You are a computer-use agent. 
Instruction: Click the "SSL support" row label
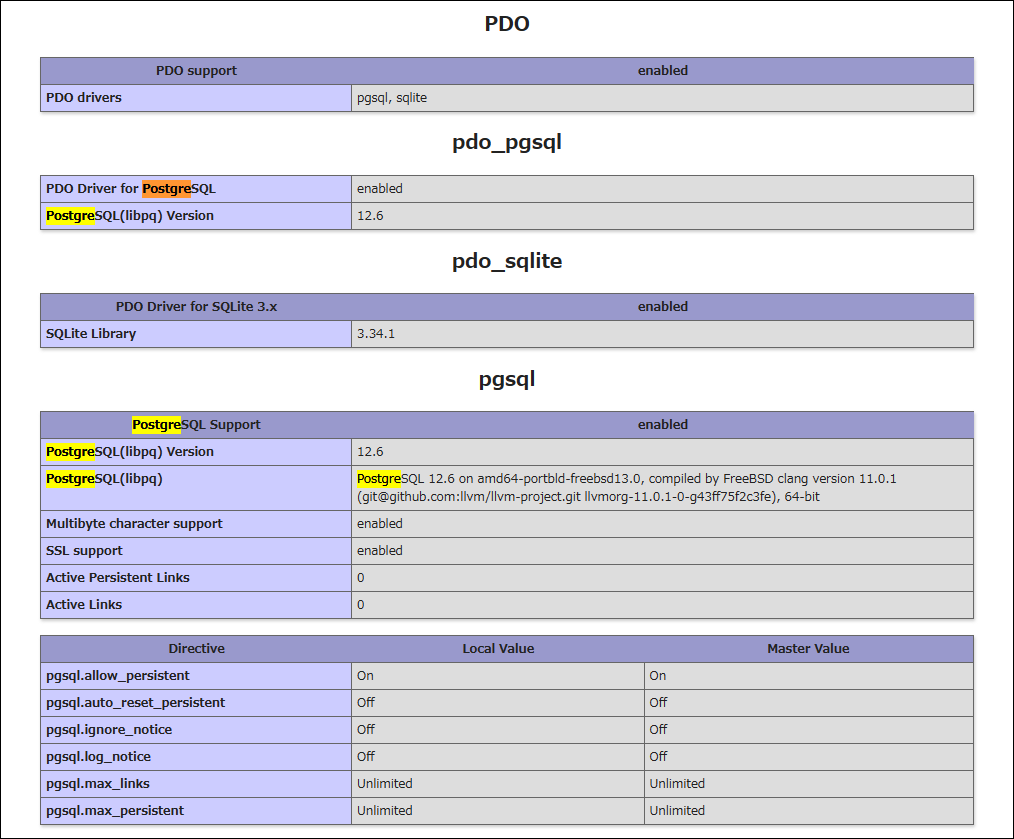click(84, 551)
